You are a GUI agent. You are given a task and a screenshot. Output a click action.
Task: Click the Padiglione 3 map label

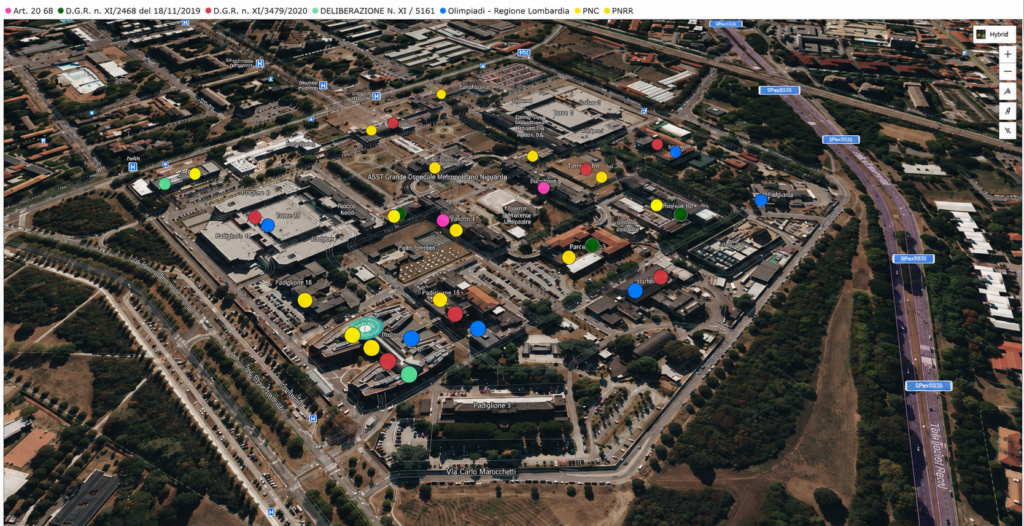click(x=482, y=406)
